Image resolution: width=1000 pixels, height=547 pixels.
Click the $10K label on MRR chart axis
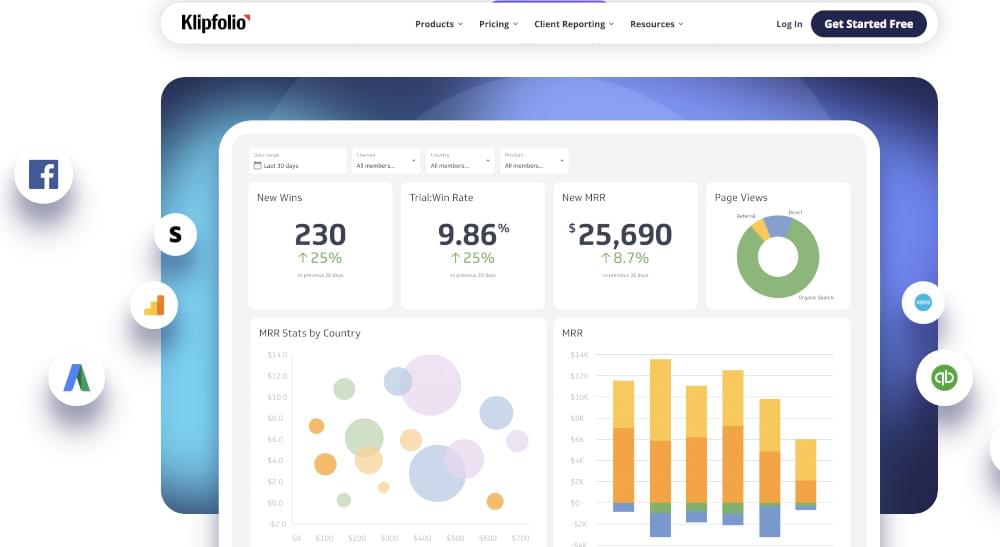click(579, 397)
